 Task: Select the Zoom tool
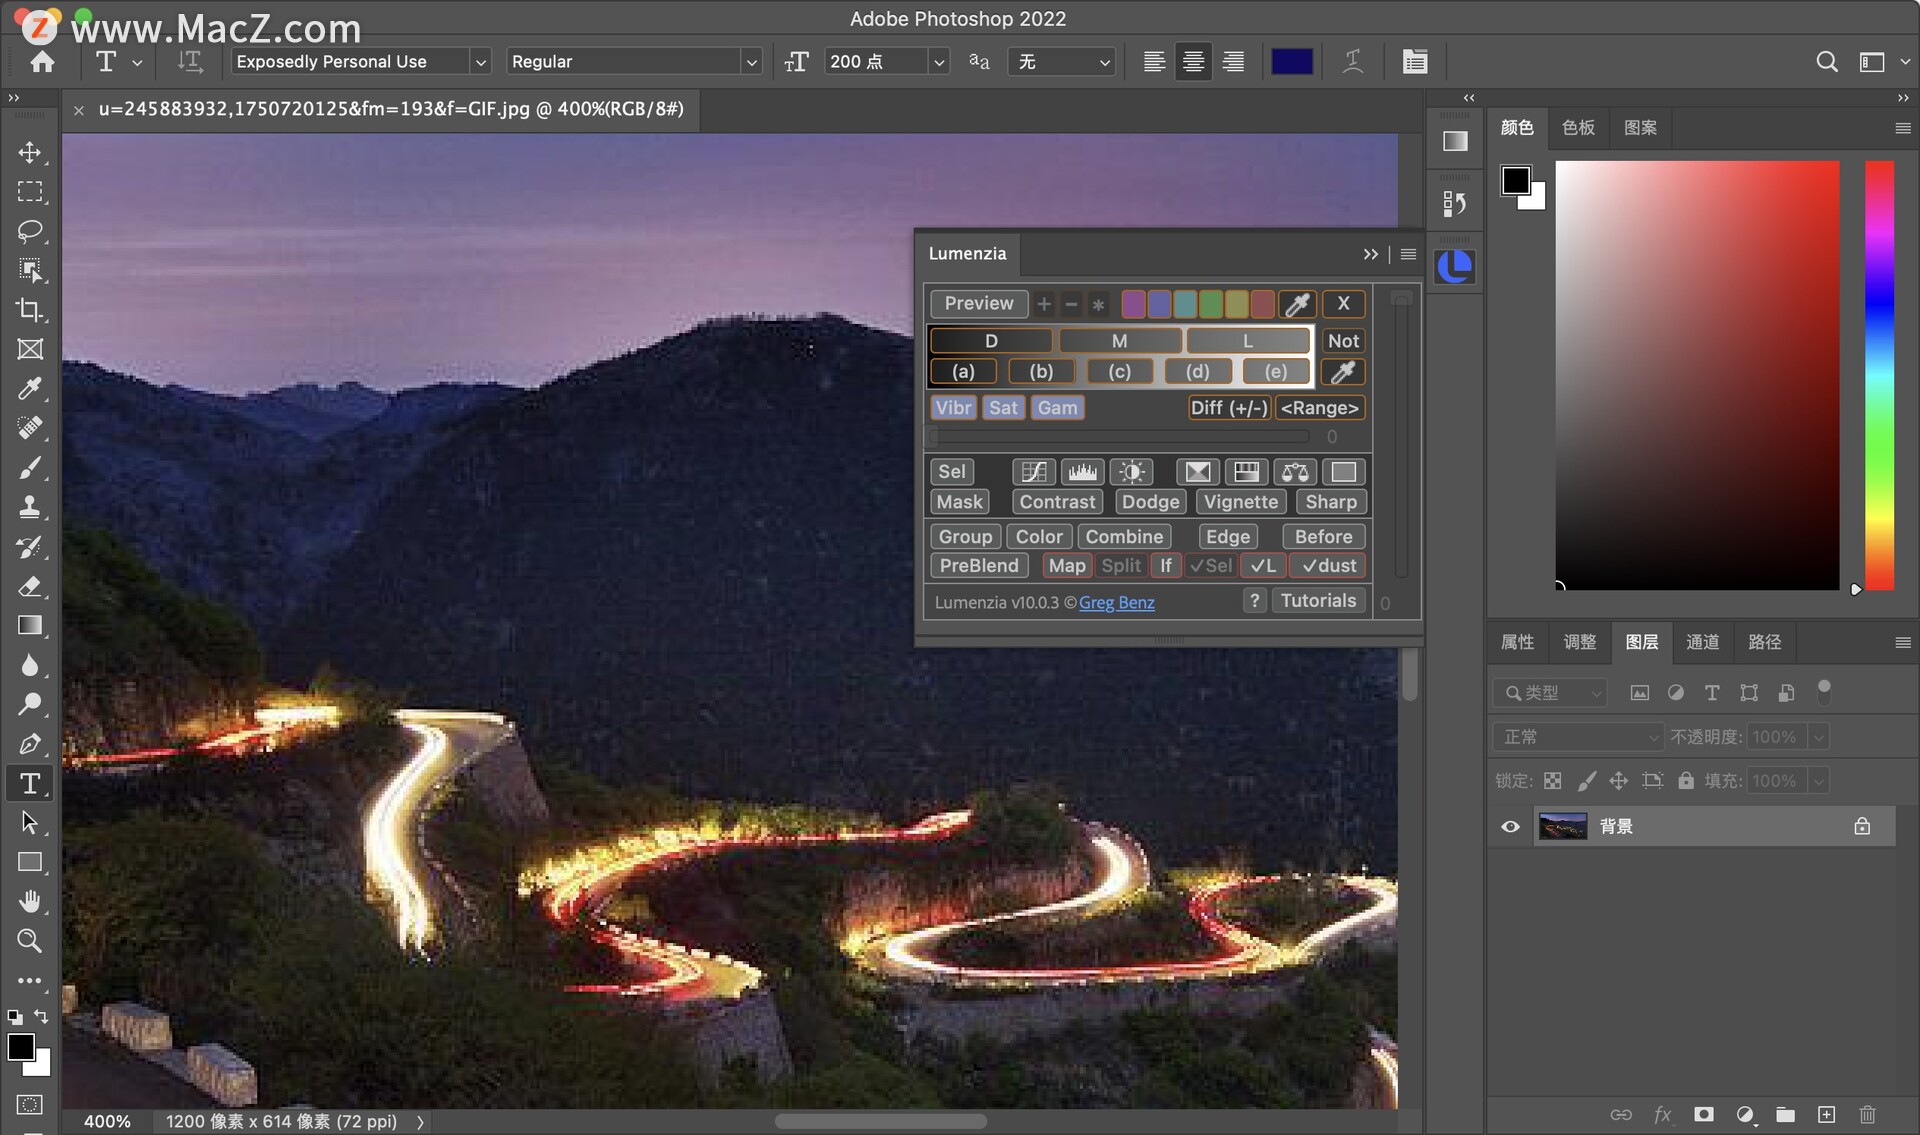(30, 941)
